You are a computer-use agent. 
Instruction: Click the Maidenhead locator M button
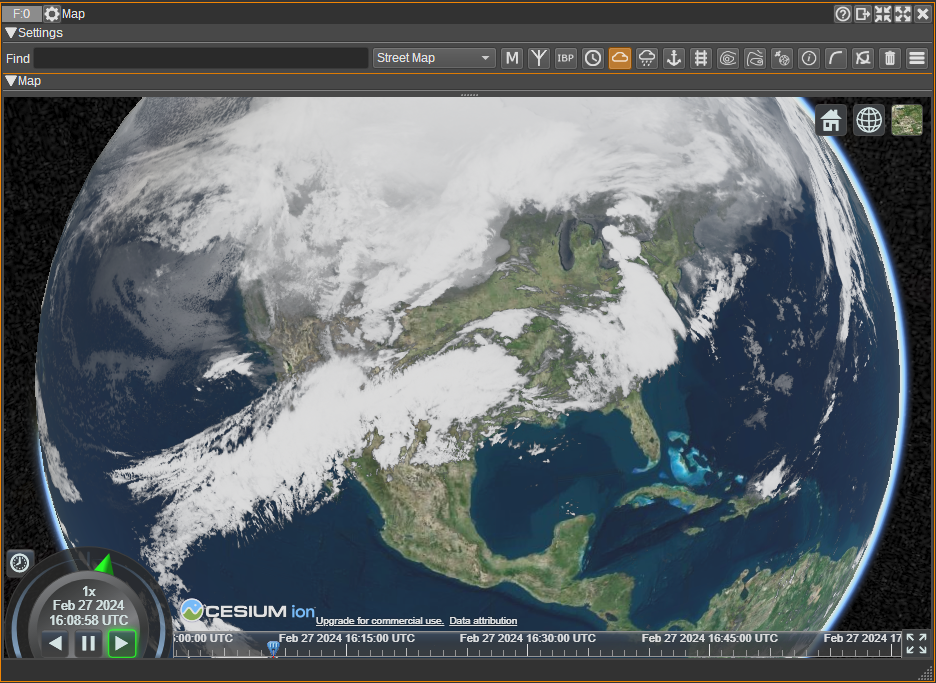512,58
